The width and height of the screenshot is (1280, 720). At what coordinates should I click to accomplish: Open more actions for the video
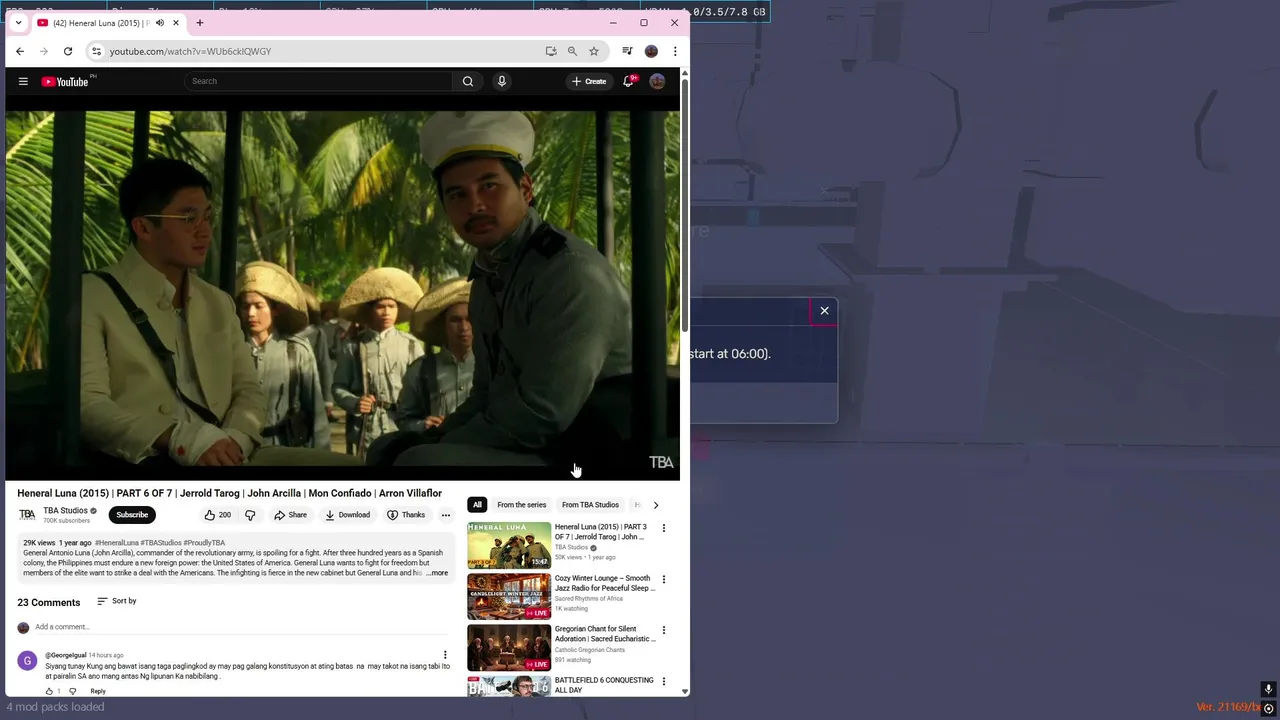(446, 515)
